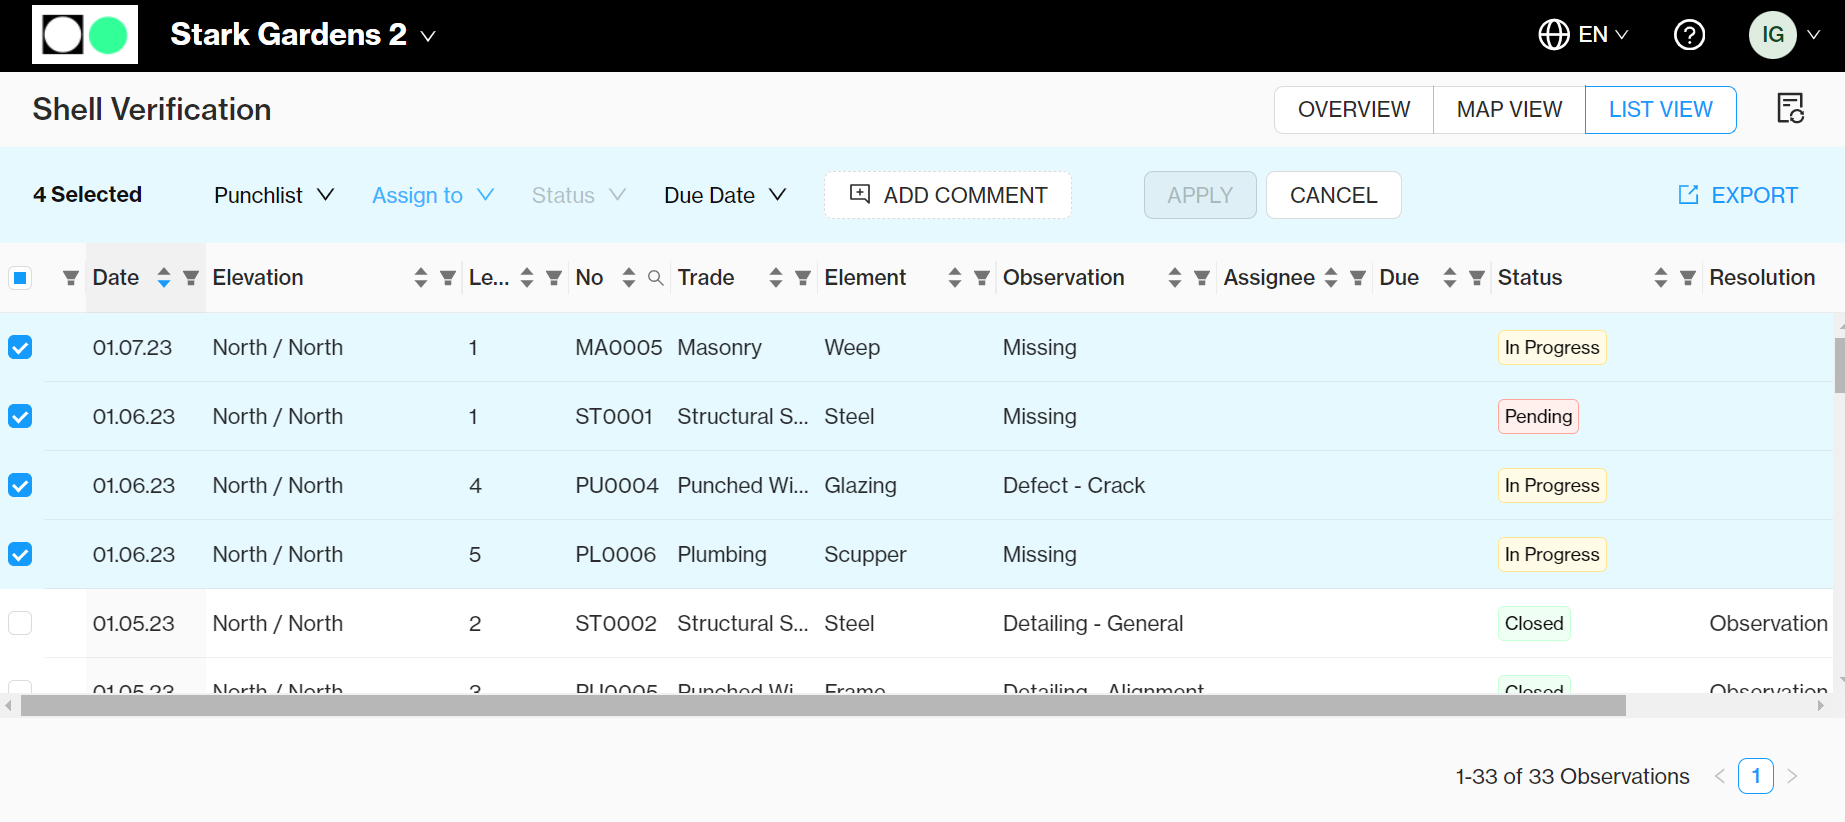
Task: Click the 'Defect - Crack' observation cell
Action: coord(1074,485)
